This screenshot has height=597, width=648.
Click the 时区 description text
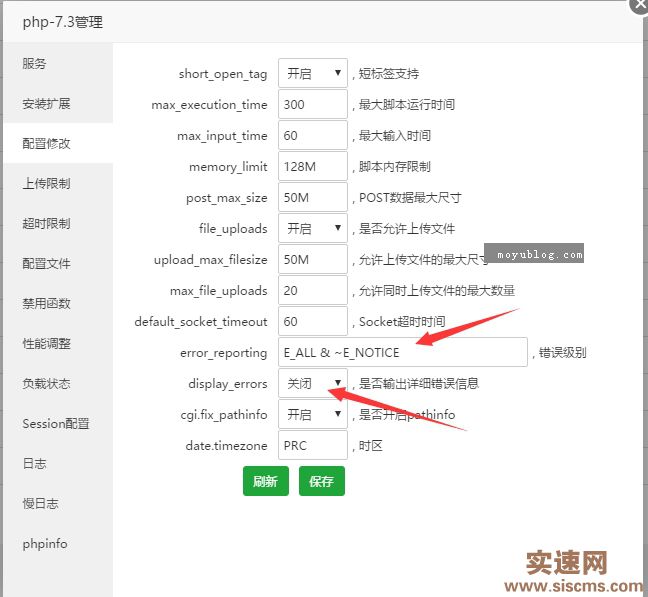[x=371, y=445]
